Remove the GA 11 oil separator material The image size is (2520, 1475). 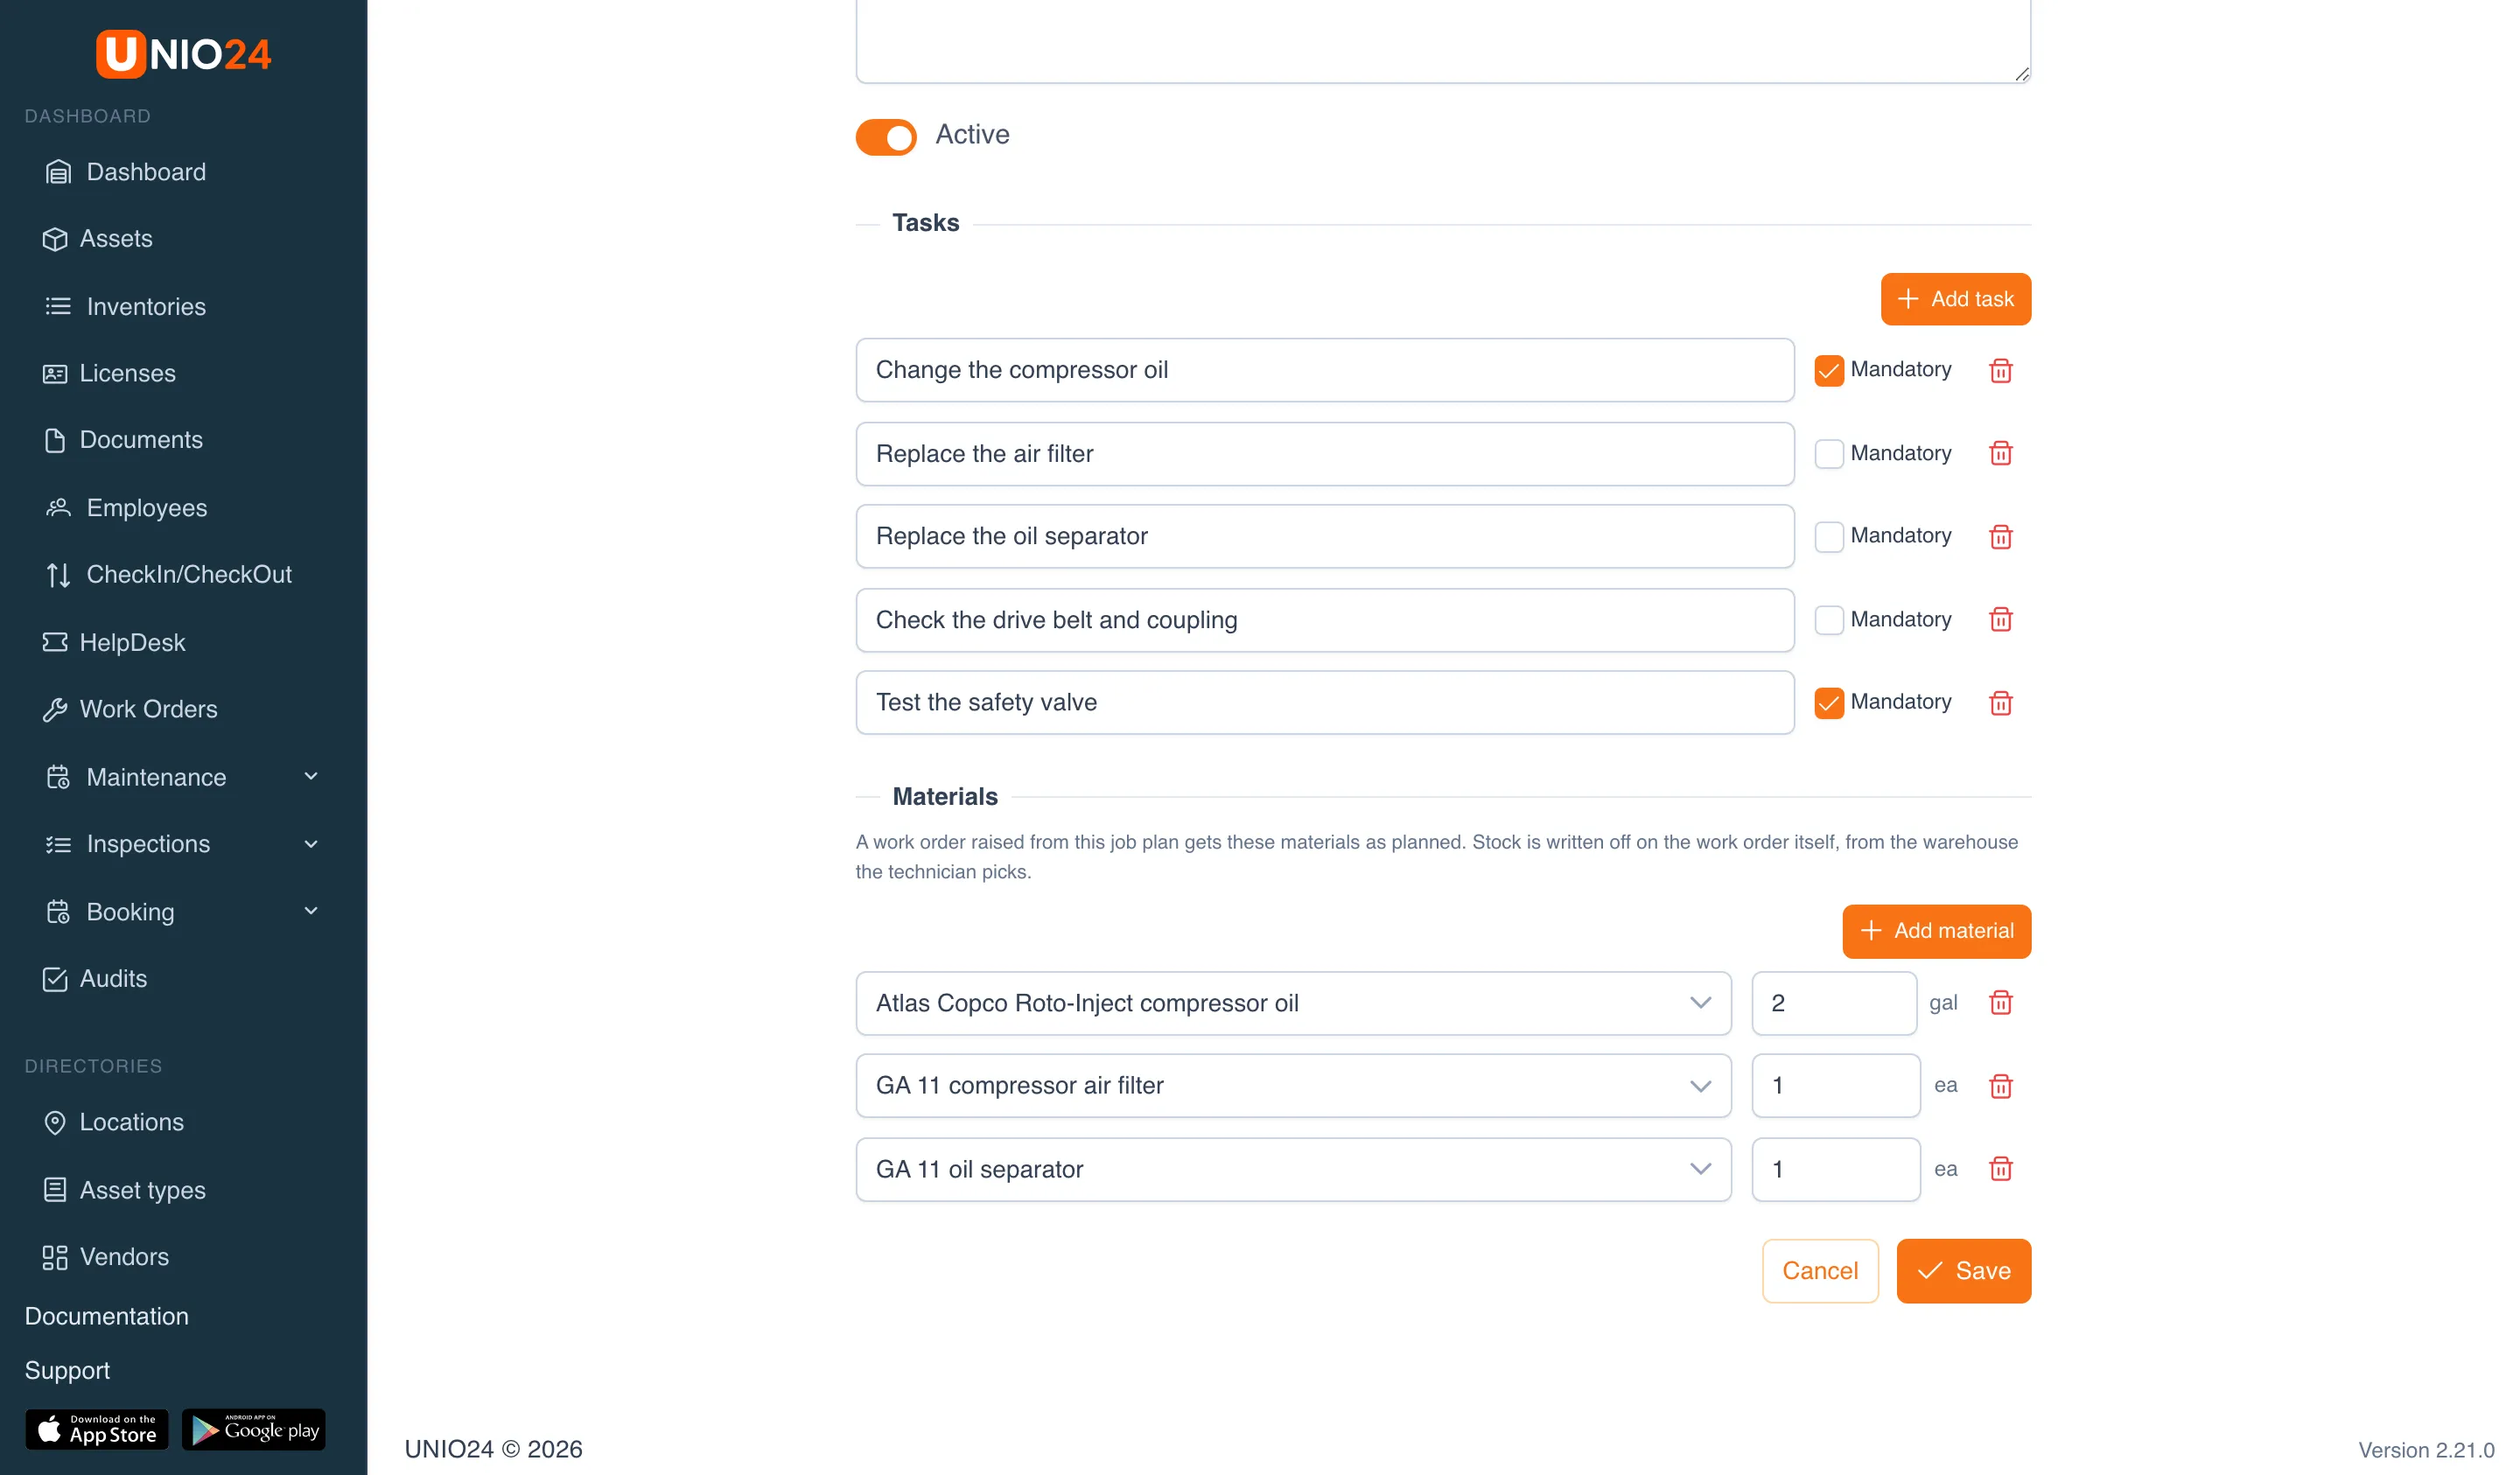[2000, 1169]
